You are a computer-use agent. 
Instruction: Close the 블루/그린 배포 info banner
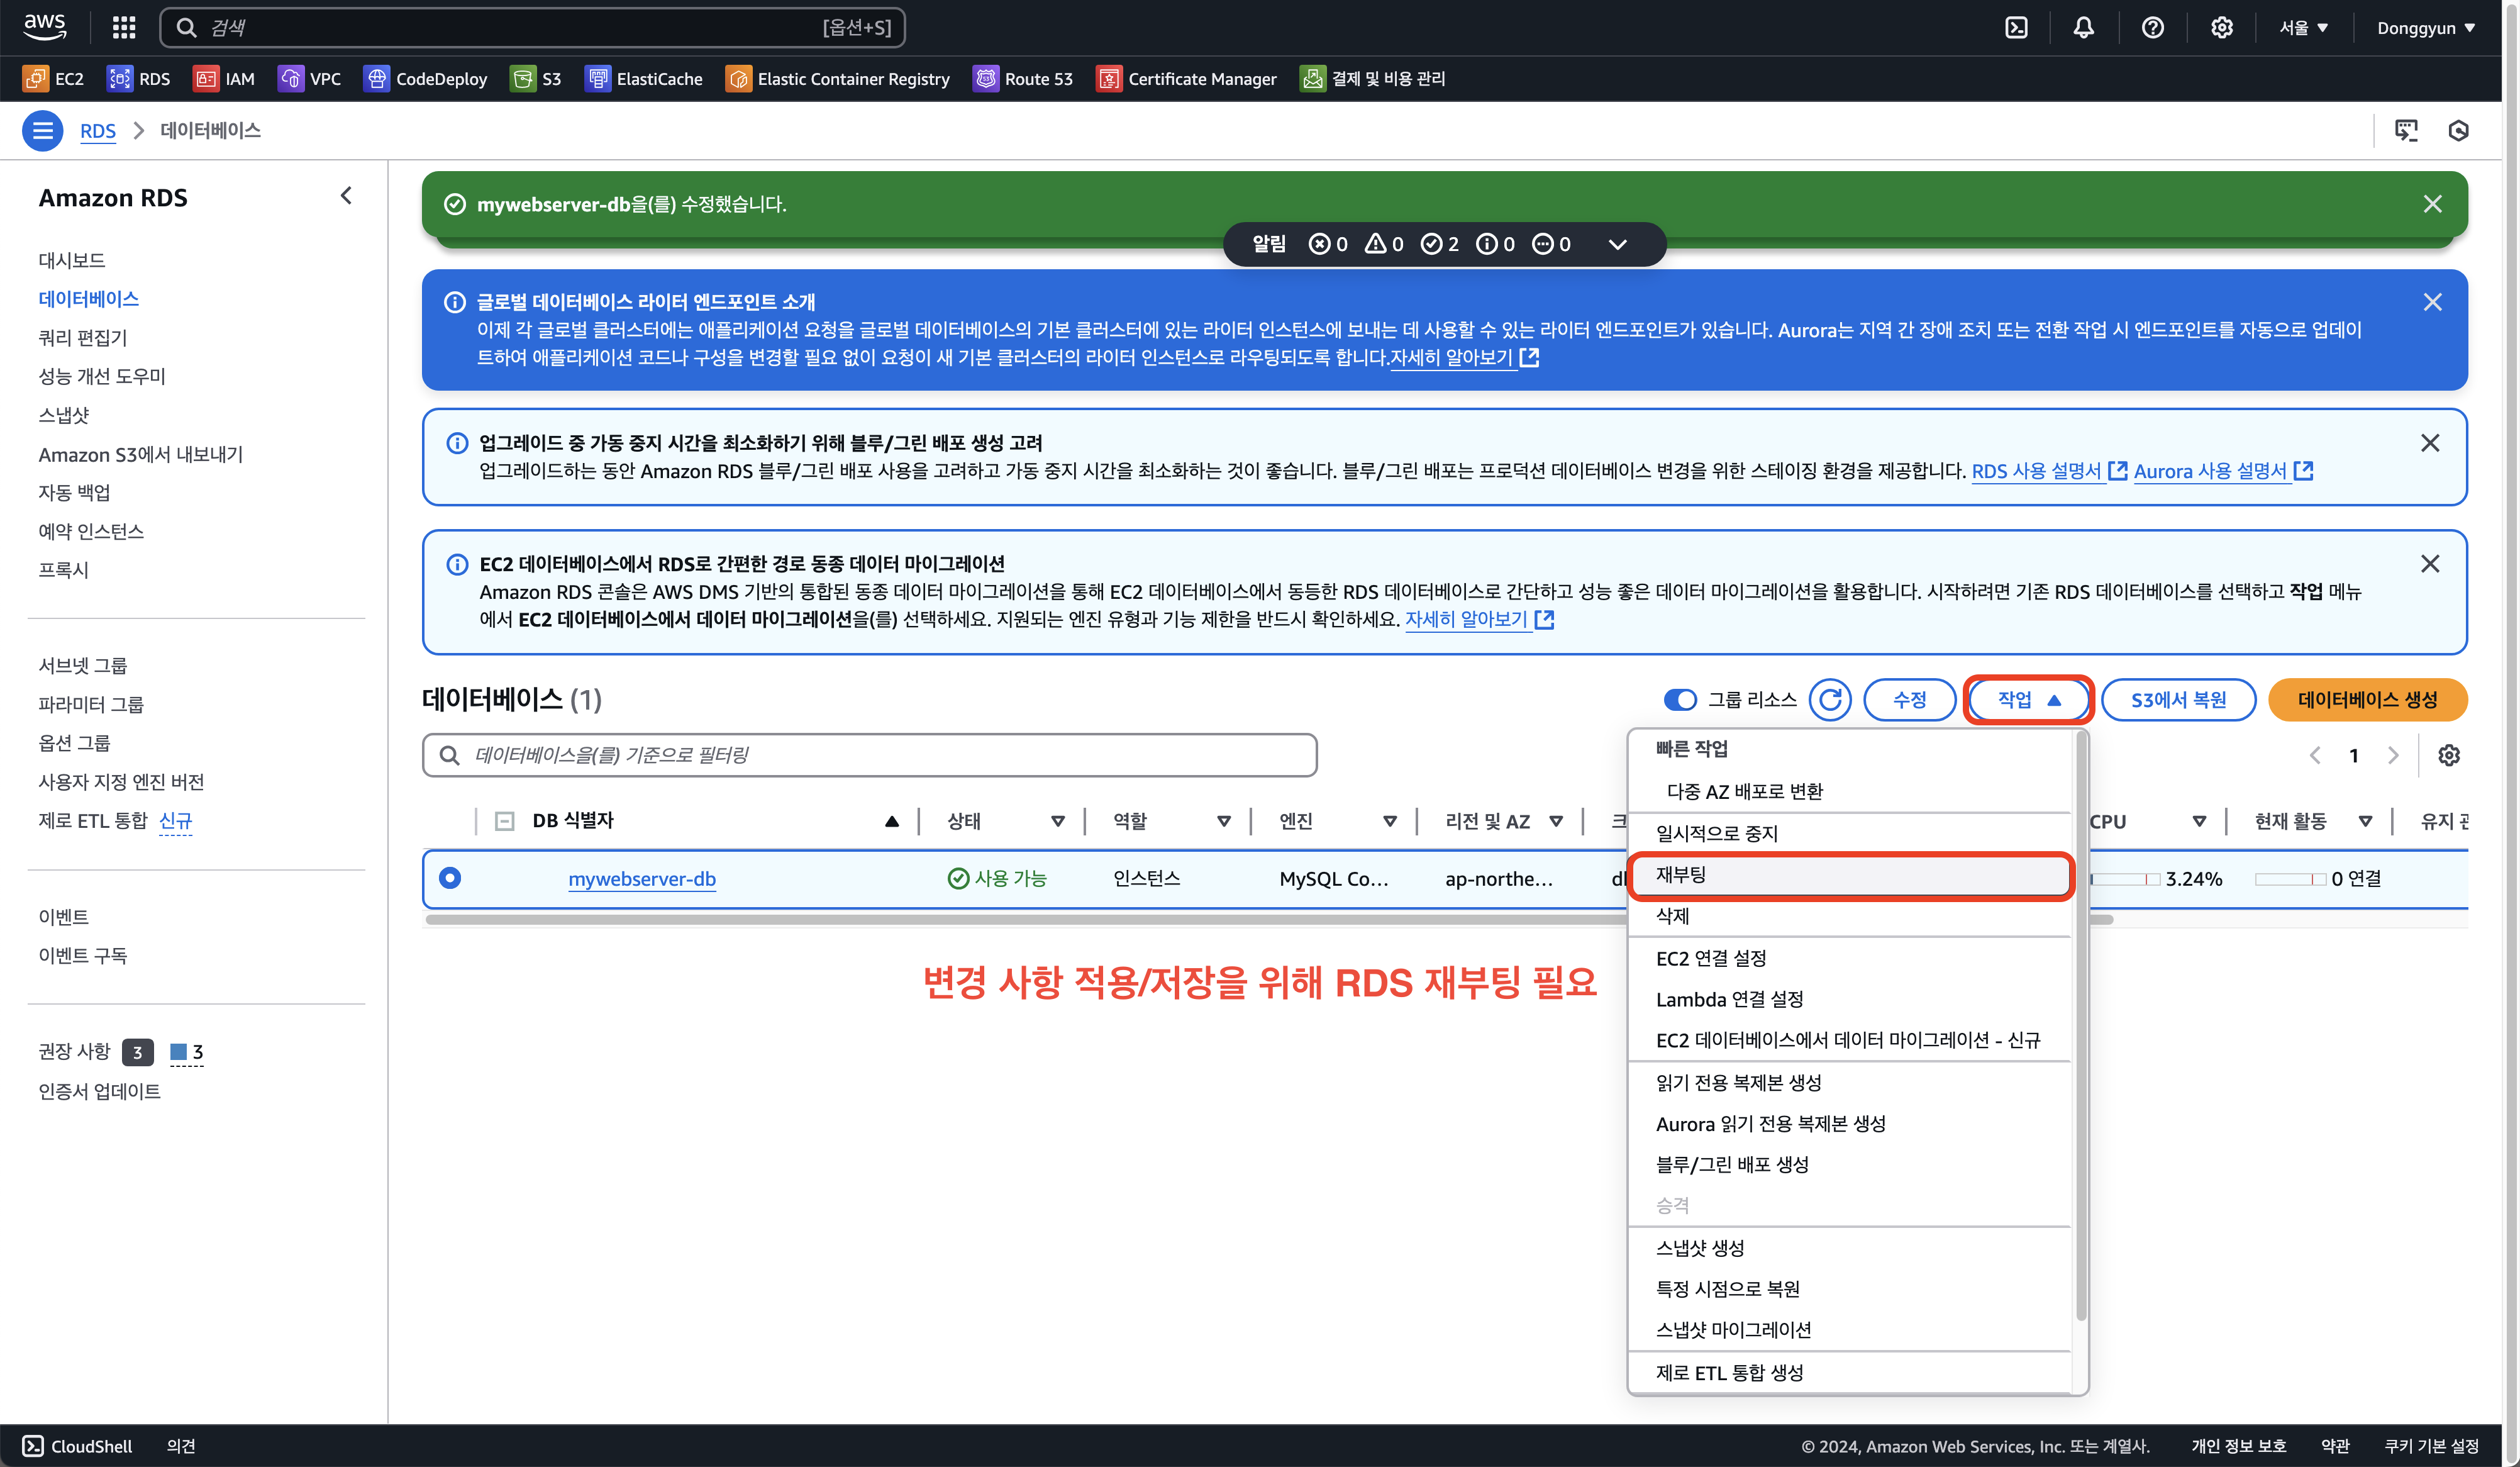tap(2430, 443)
